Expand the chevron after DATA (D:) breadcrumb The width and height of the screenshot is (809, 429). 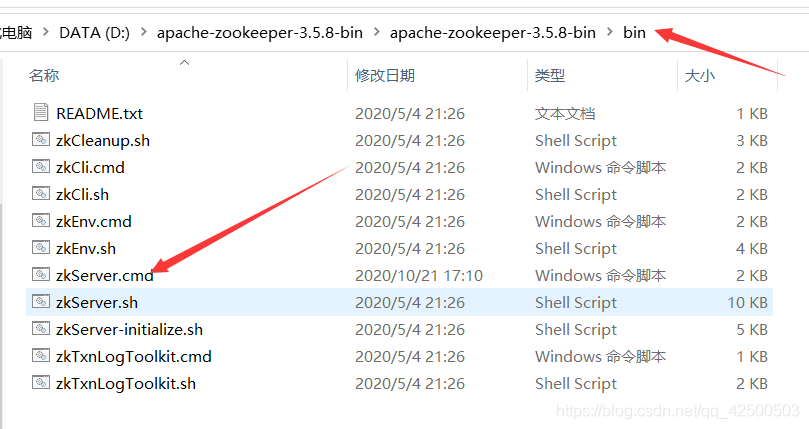coord(144,33)
